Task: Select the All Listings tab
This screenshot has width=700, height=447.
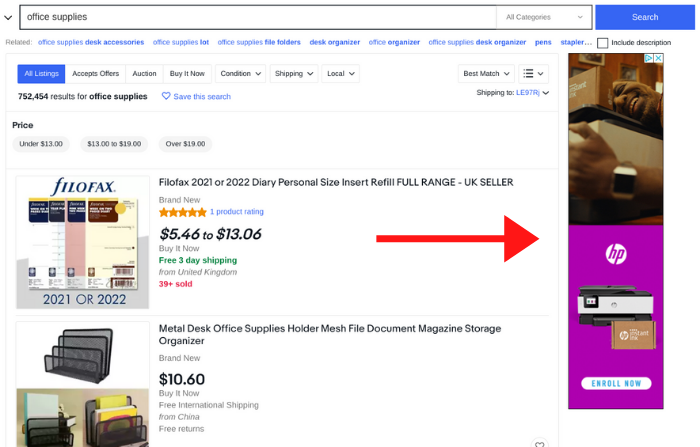Action: coord(42,74)
